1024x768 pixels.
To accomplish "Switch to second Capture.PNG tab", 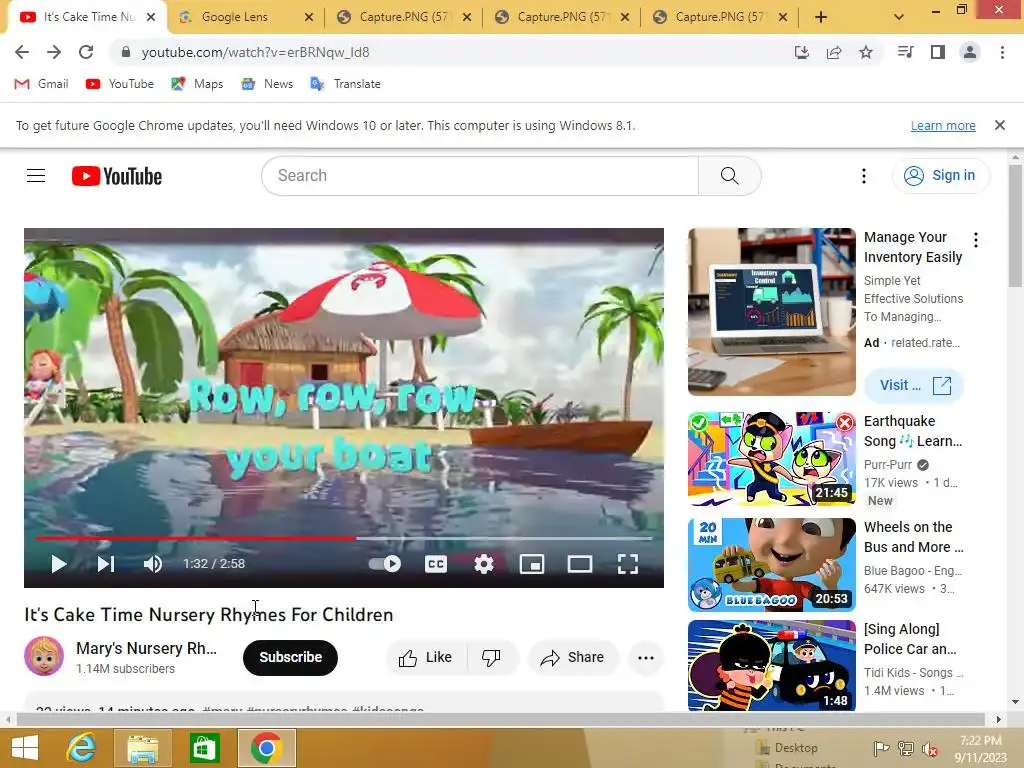I will pyautogui.click(x=562, y=17).
